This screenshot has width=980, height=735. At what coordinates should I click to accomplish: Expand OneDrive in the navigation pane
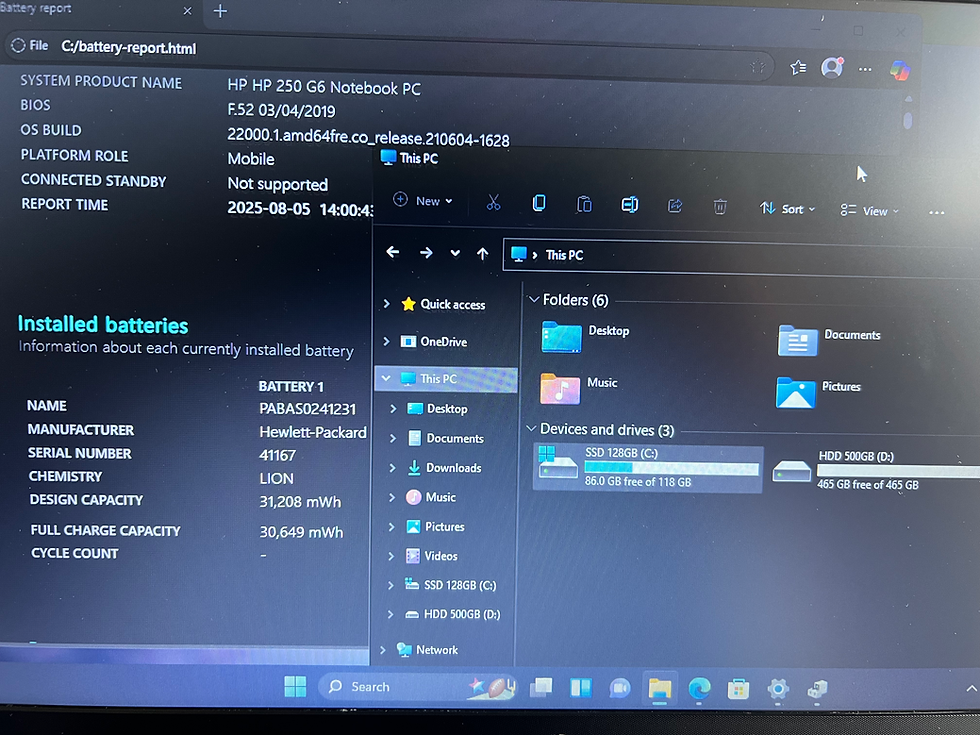[x=386, y=341]
